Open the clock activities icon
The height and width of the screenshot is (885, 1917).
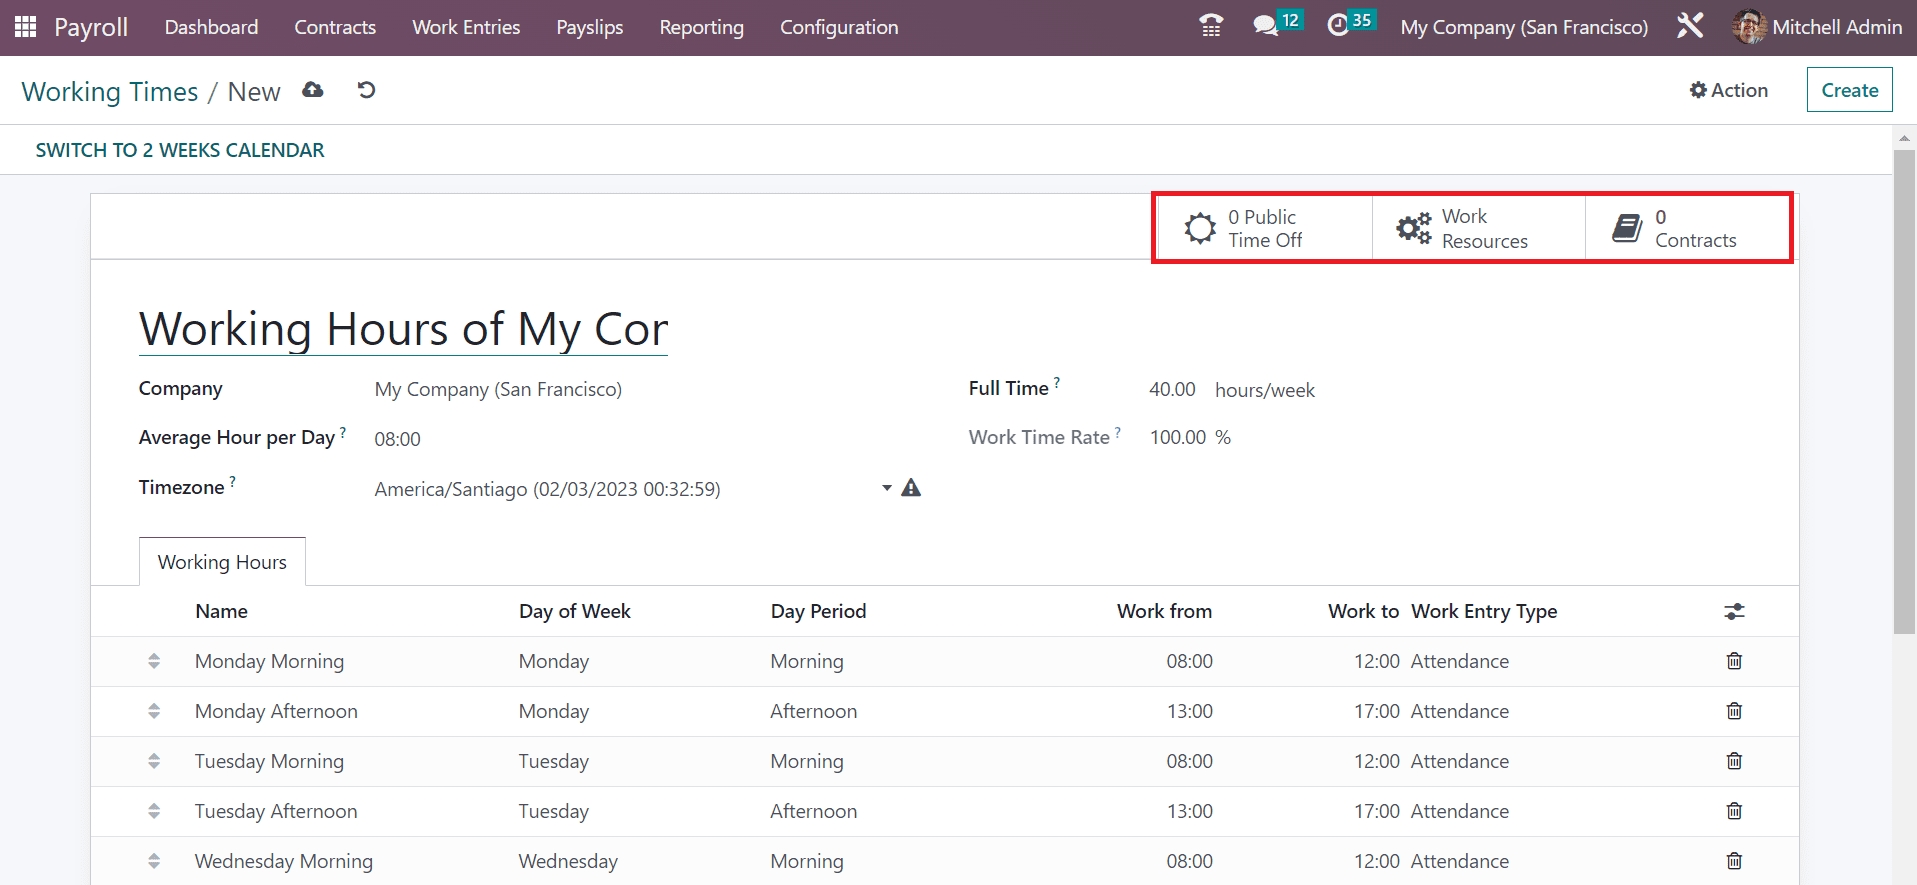1338,27
